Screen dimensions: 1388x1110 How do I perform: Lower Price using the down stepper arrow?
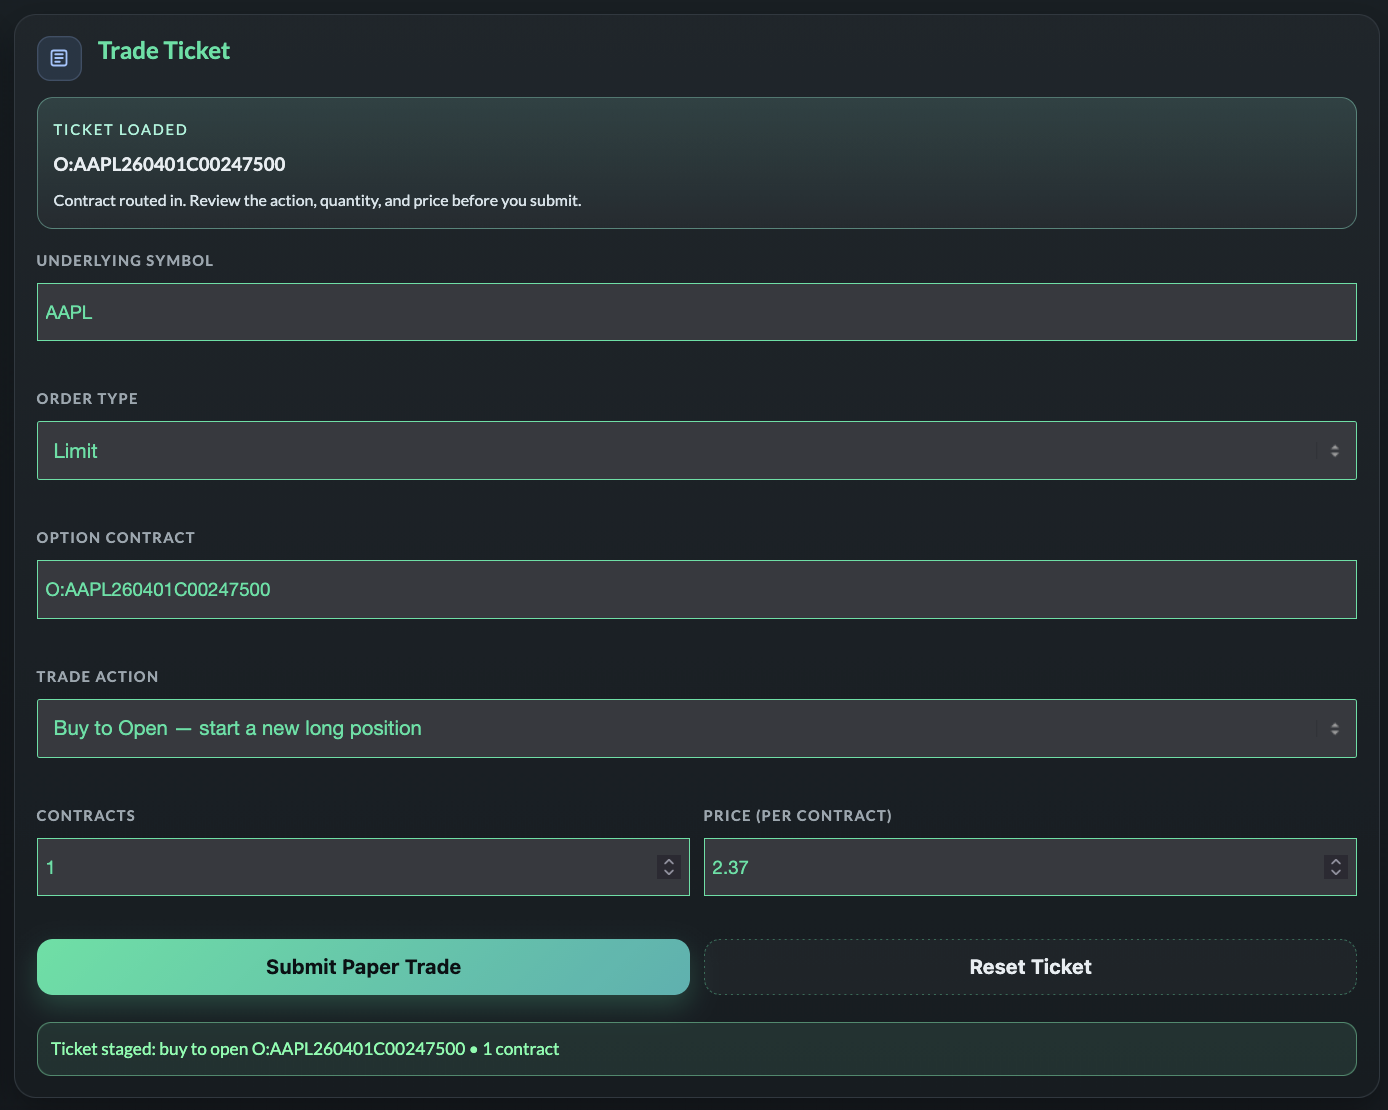[1335, 873]
